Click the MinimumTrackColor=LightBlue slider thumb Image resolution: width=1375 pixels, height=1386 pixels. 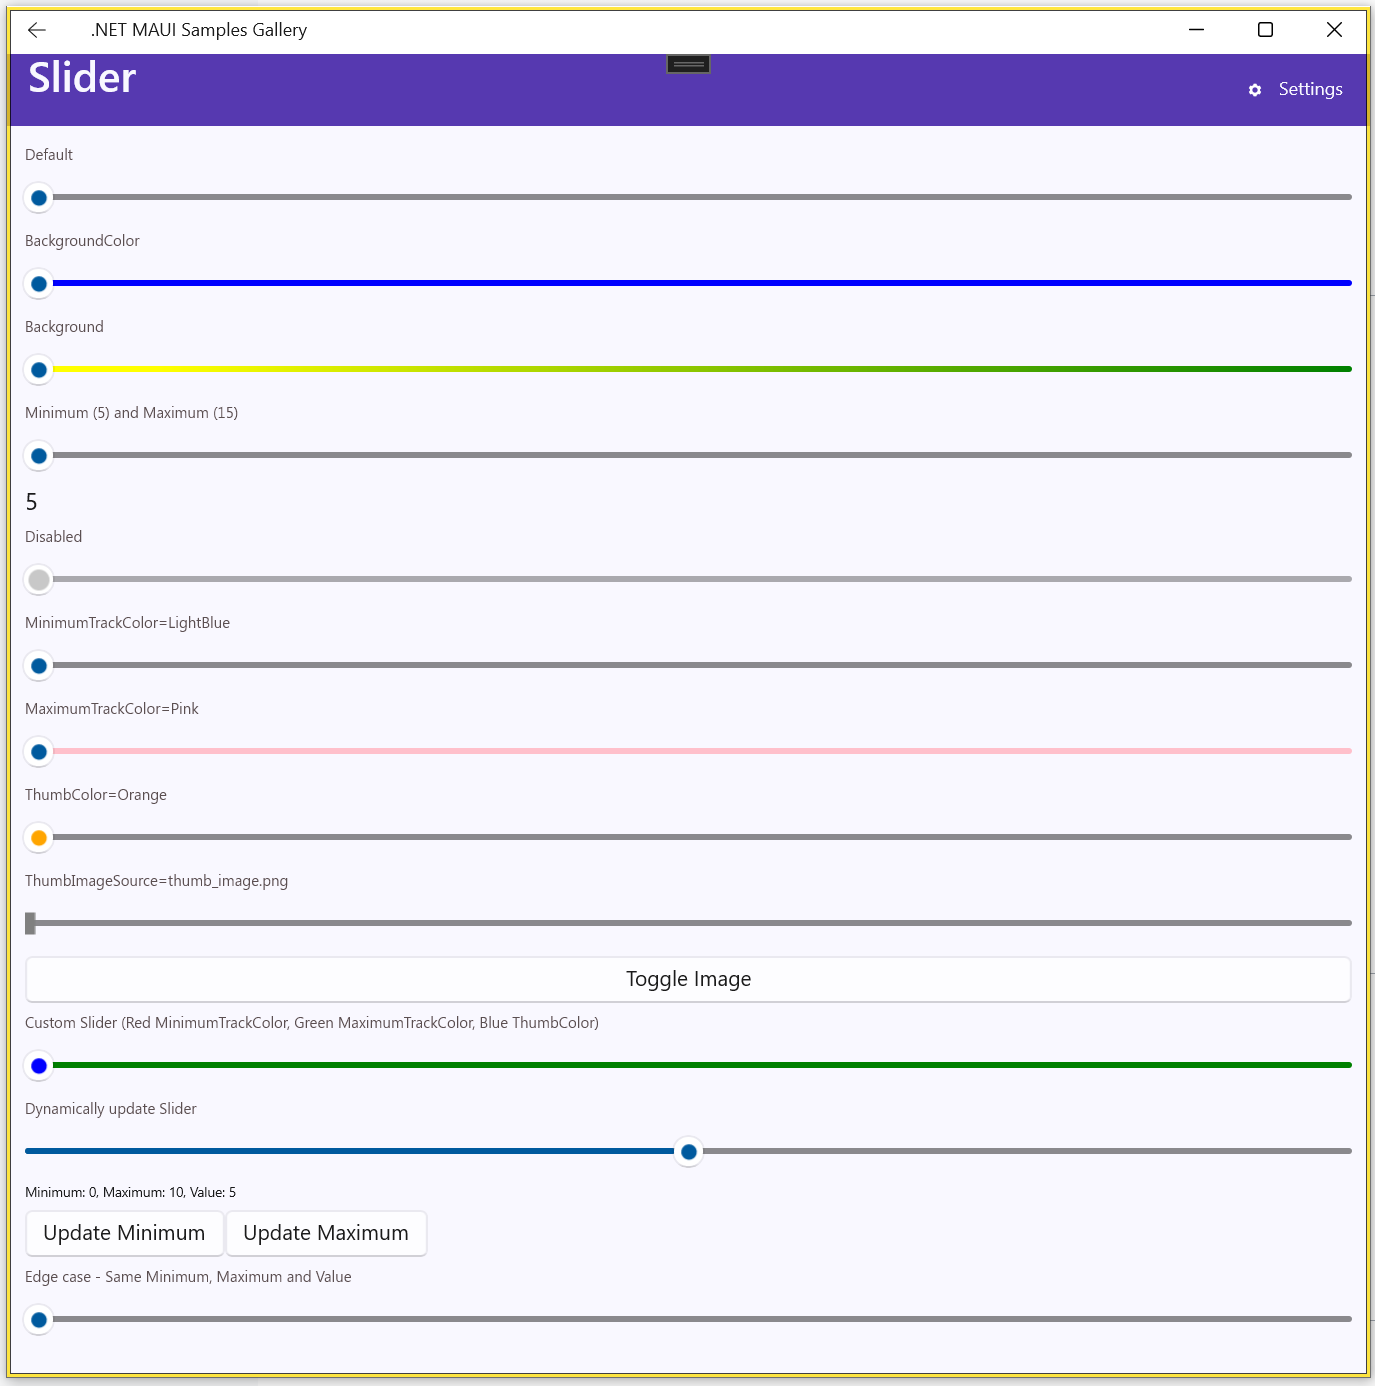point(39,666)
